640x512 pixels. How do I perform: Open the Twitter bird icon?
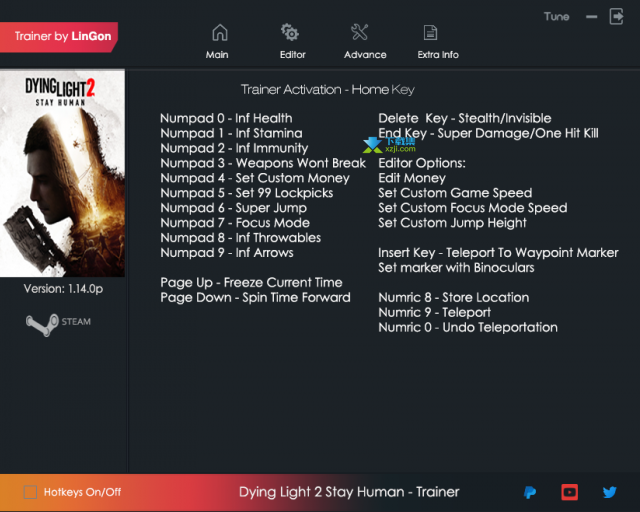609,492
